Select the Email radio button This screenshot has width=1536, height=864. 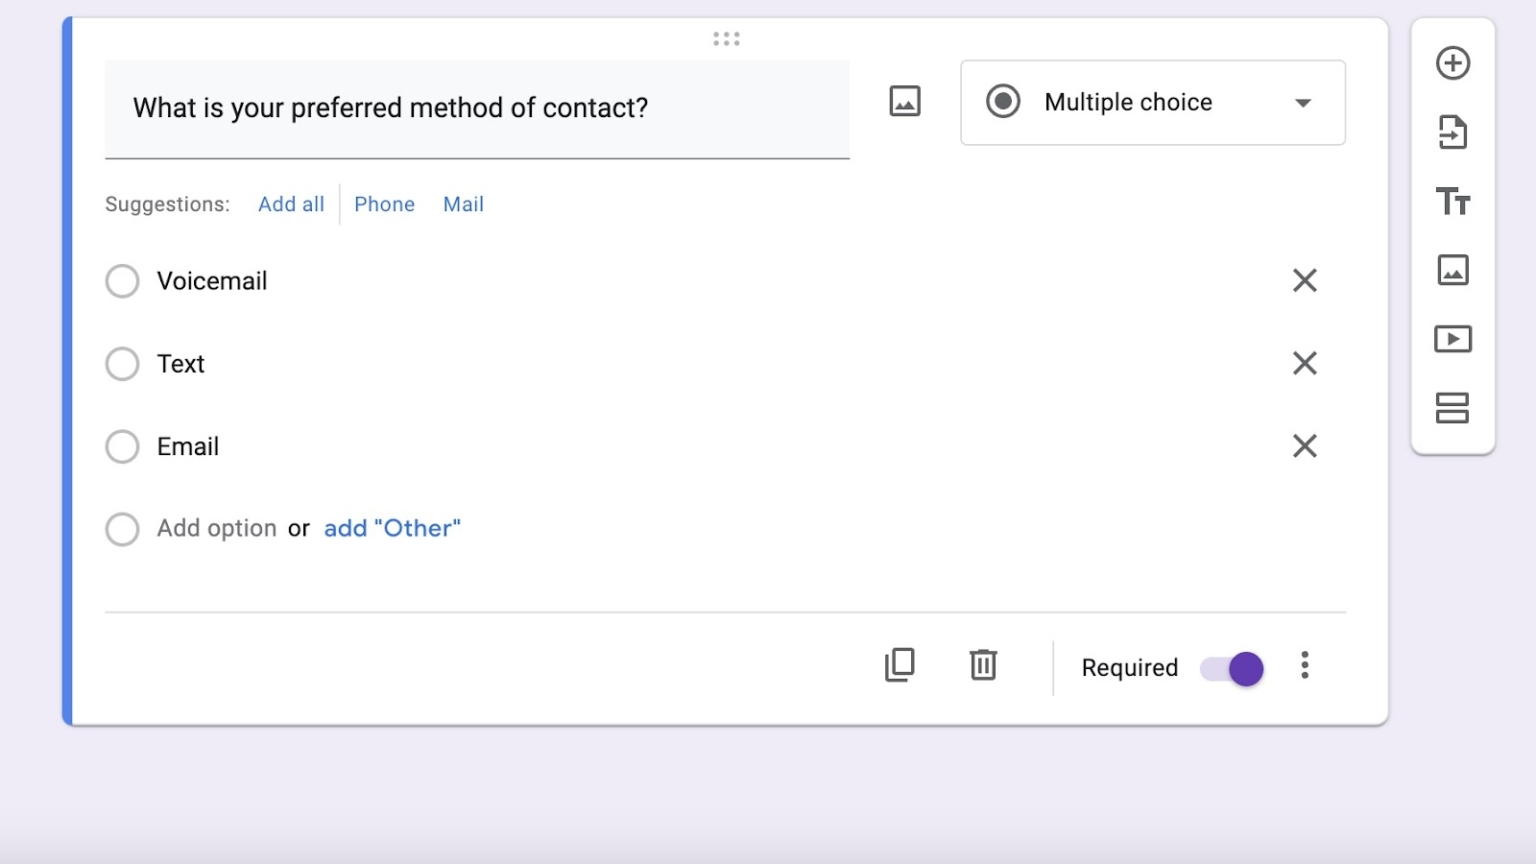point(122,446)
